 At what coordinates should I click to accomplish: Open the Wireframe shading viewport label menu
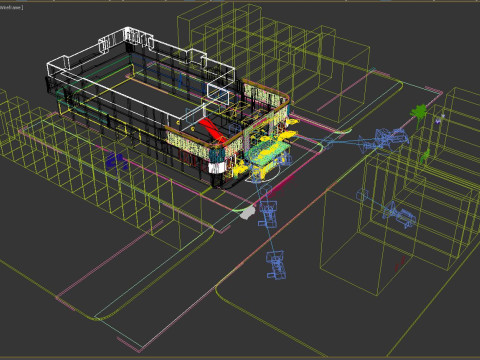[x=11, y=7]
